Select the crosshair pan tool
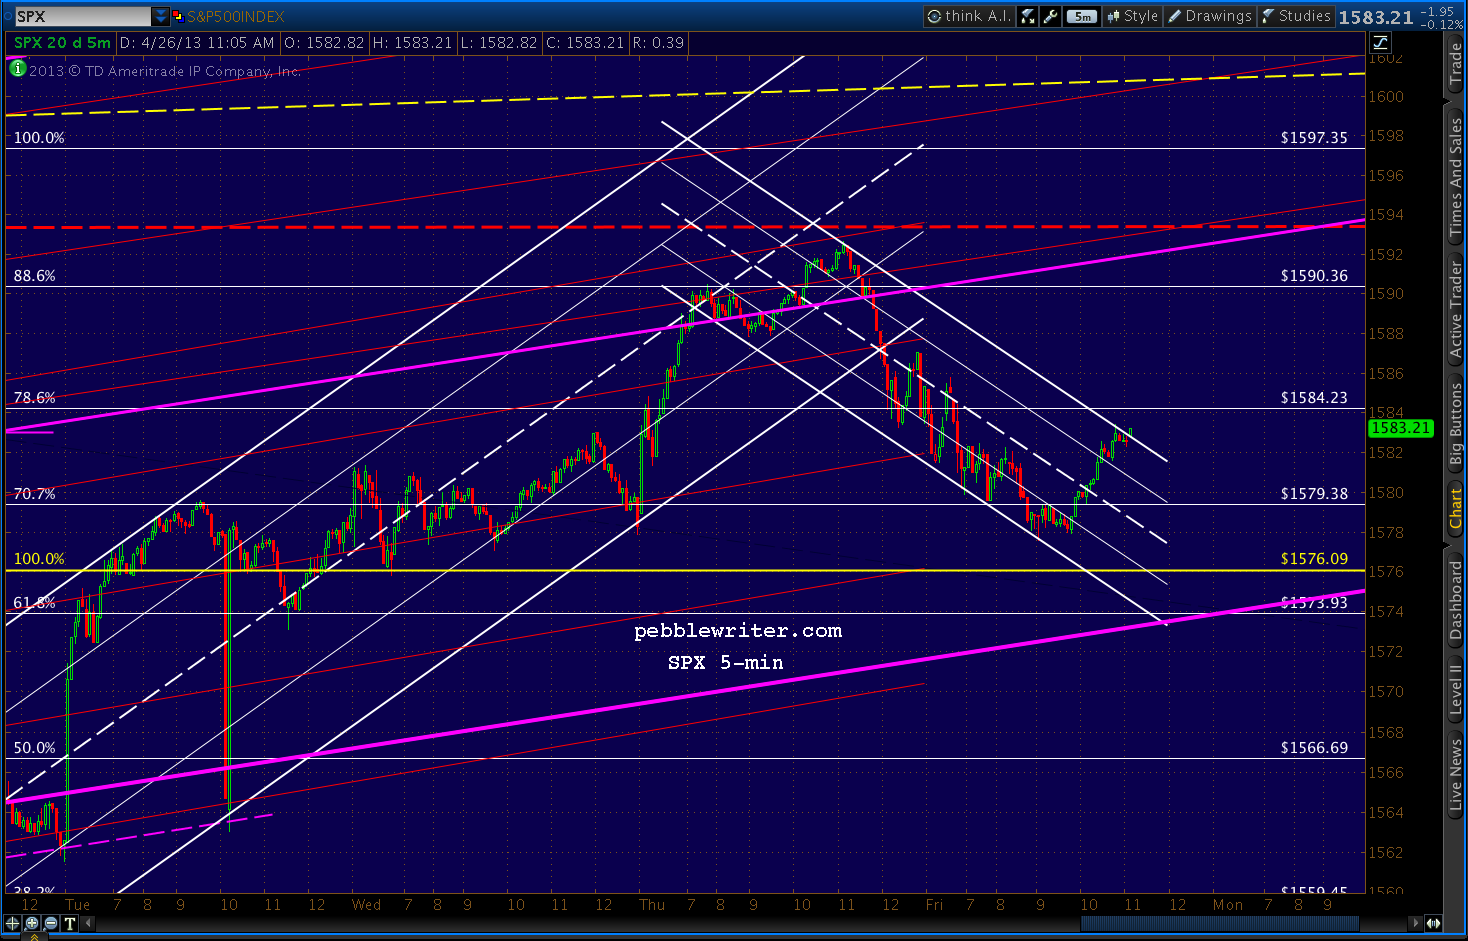Screen dimensions: 1468x941 pos(13,923)
